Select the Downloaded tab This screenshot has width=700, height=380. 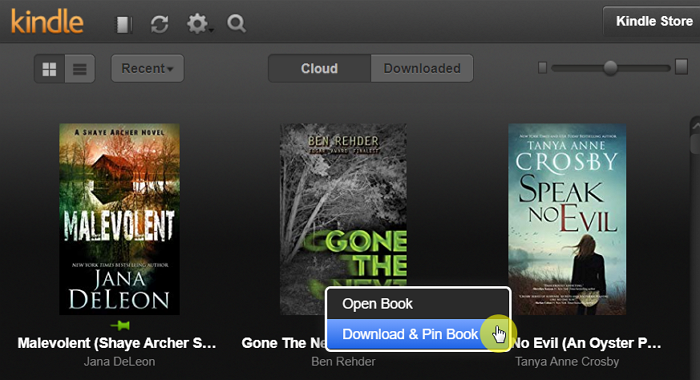point(422,68)
